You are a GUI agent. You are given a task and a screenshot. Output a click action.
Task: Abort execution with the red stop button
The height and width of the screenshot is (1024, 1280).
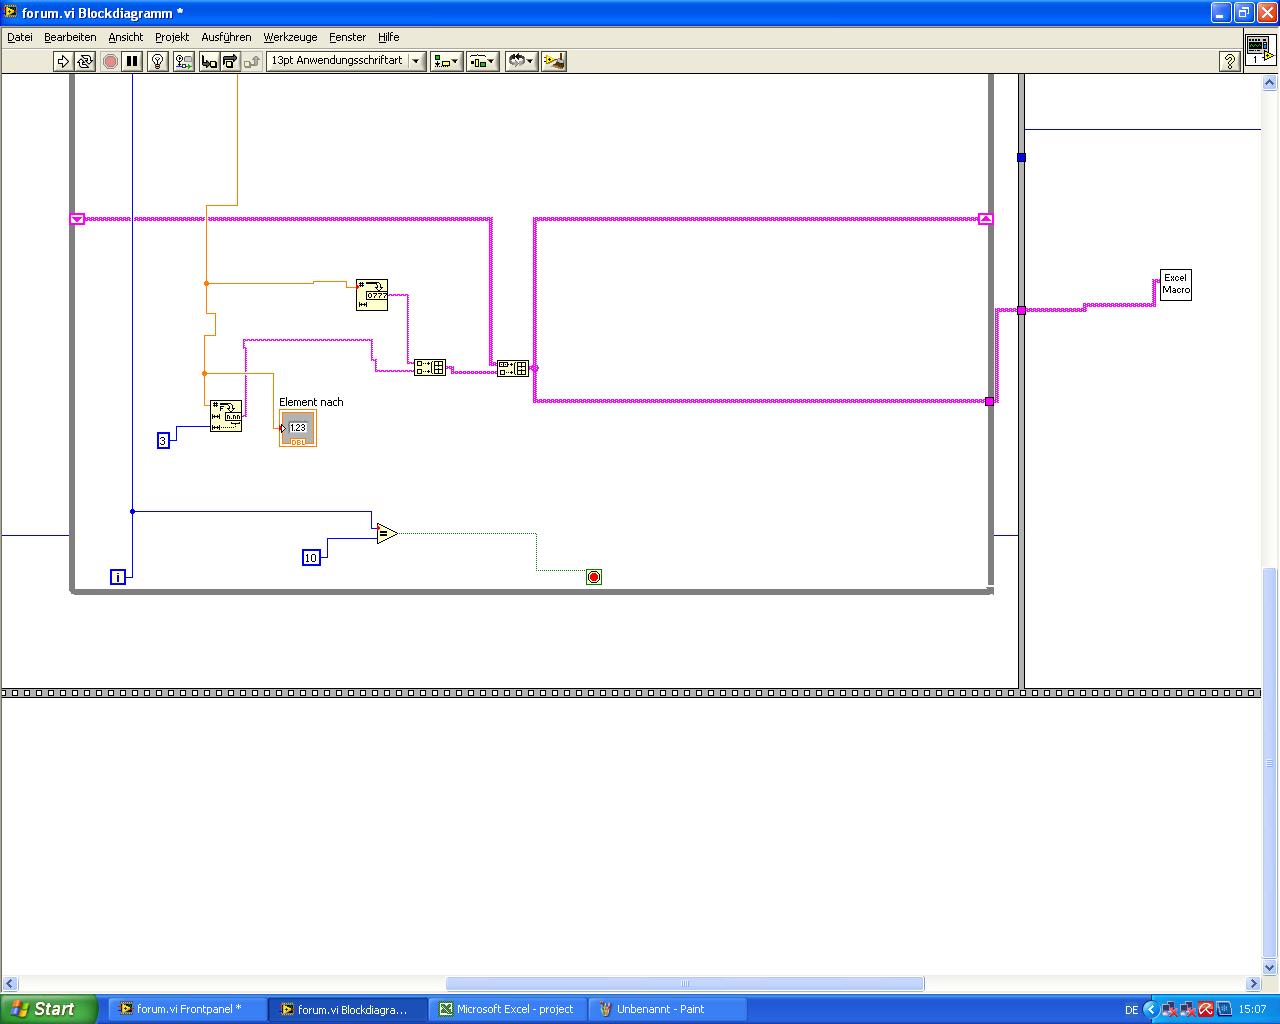pyautogui.click(x=110, y=61)
